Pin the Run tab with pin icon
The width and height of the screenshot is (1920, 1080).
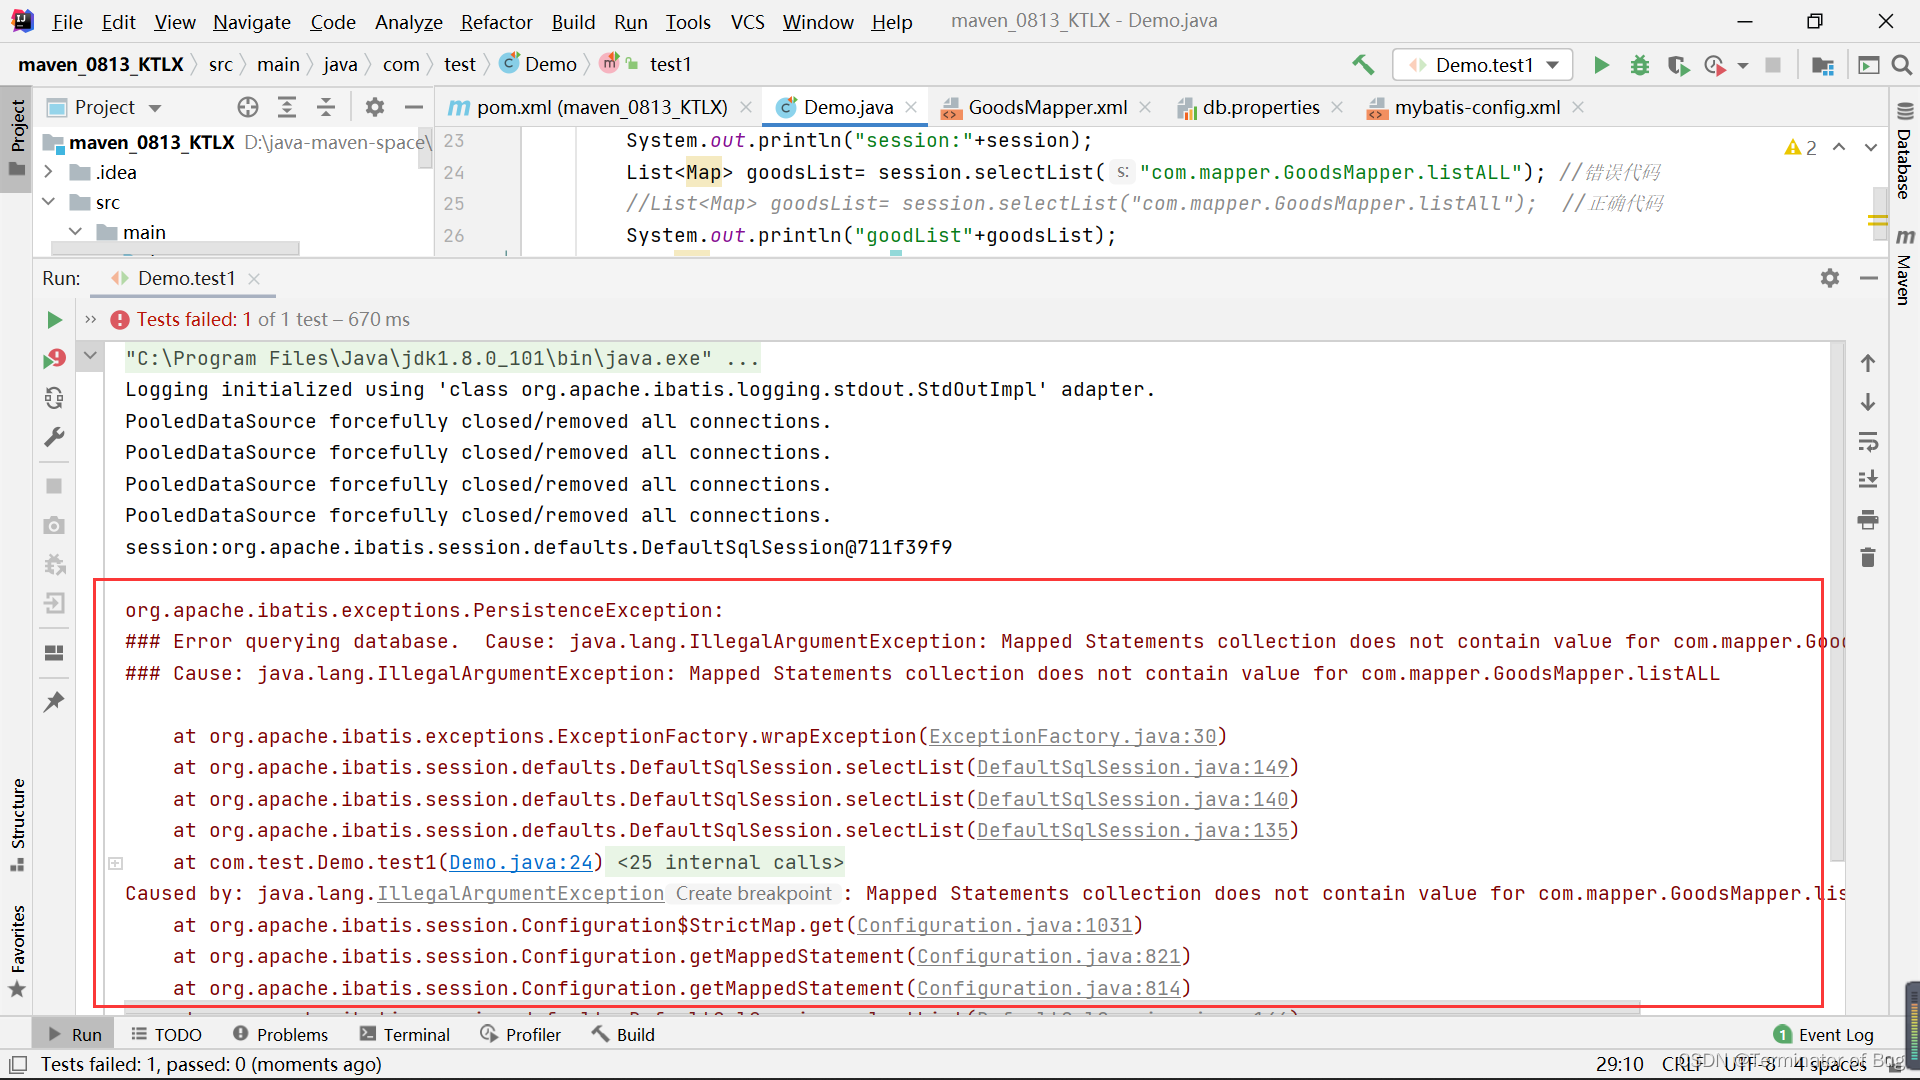54,702
